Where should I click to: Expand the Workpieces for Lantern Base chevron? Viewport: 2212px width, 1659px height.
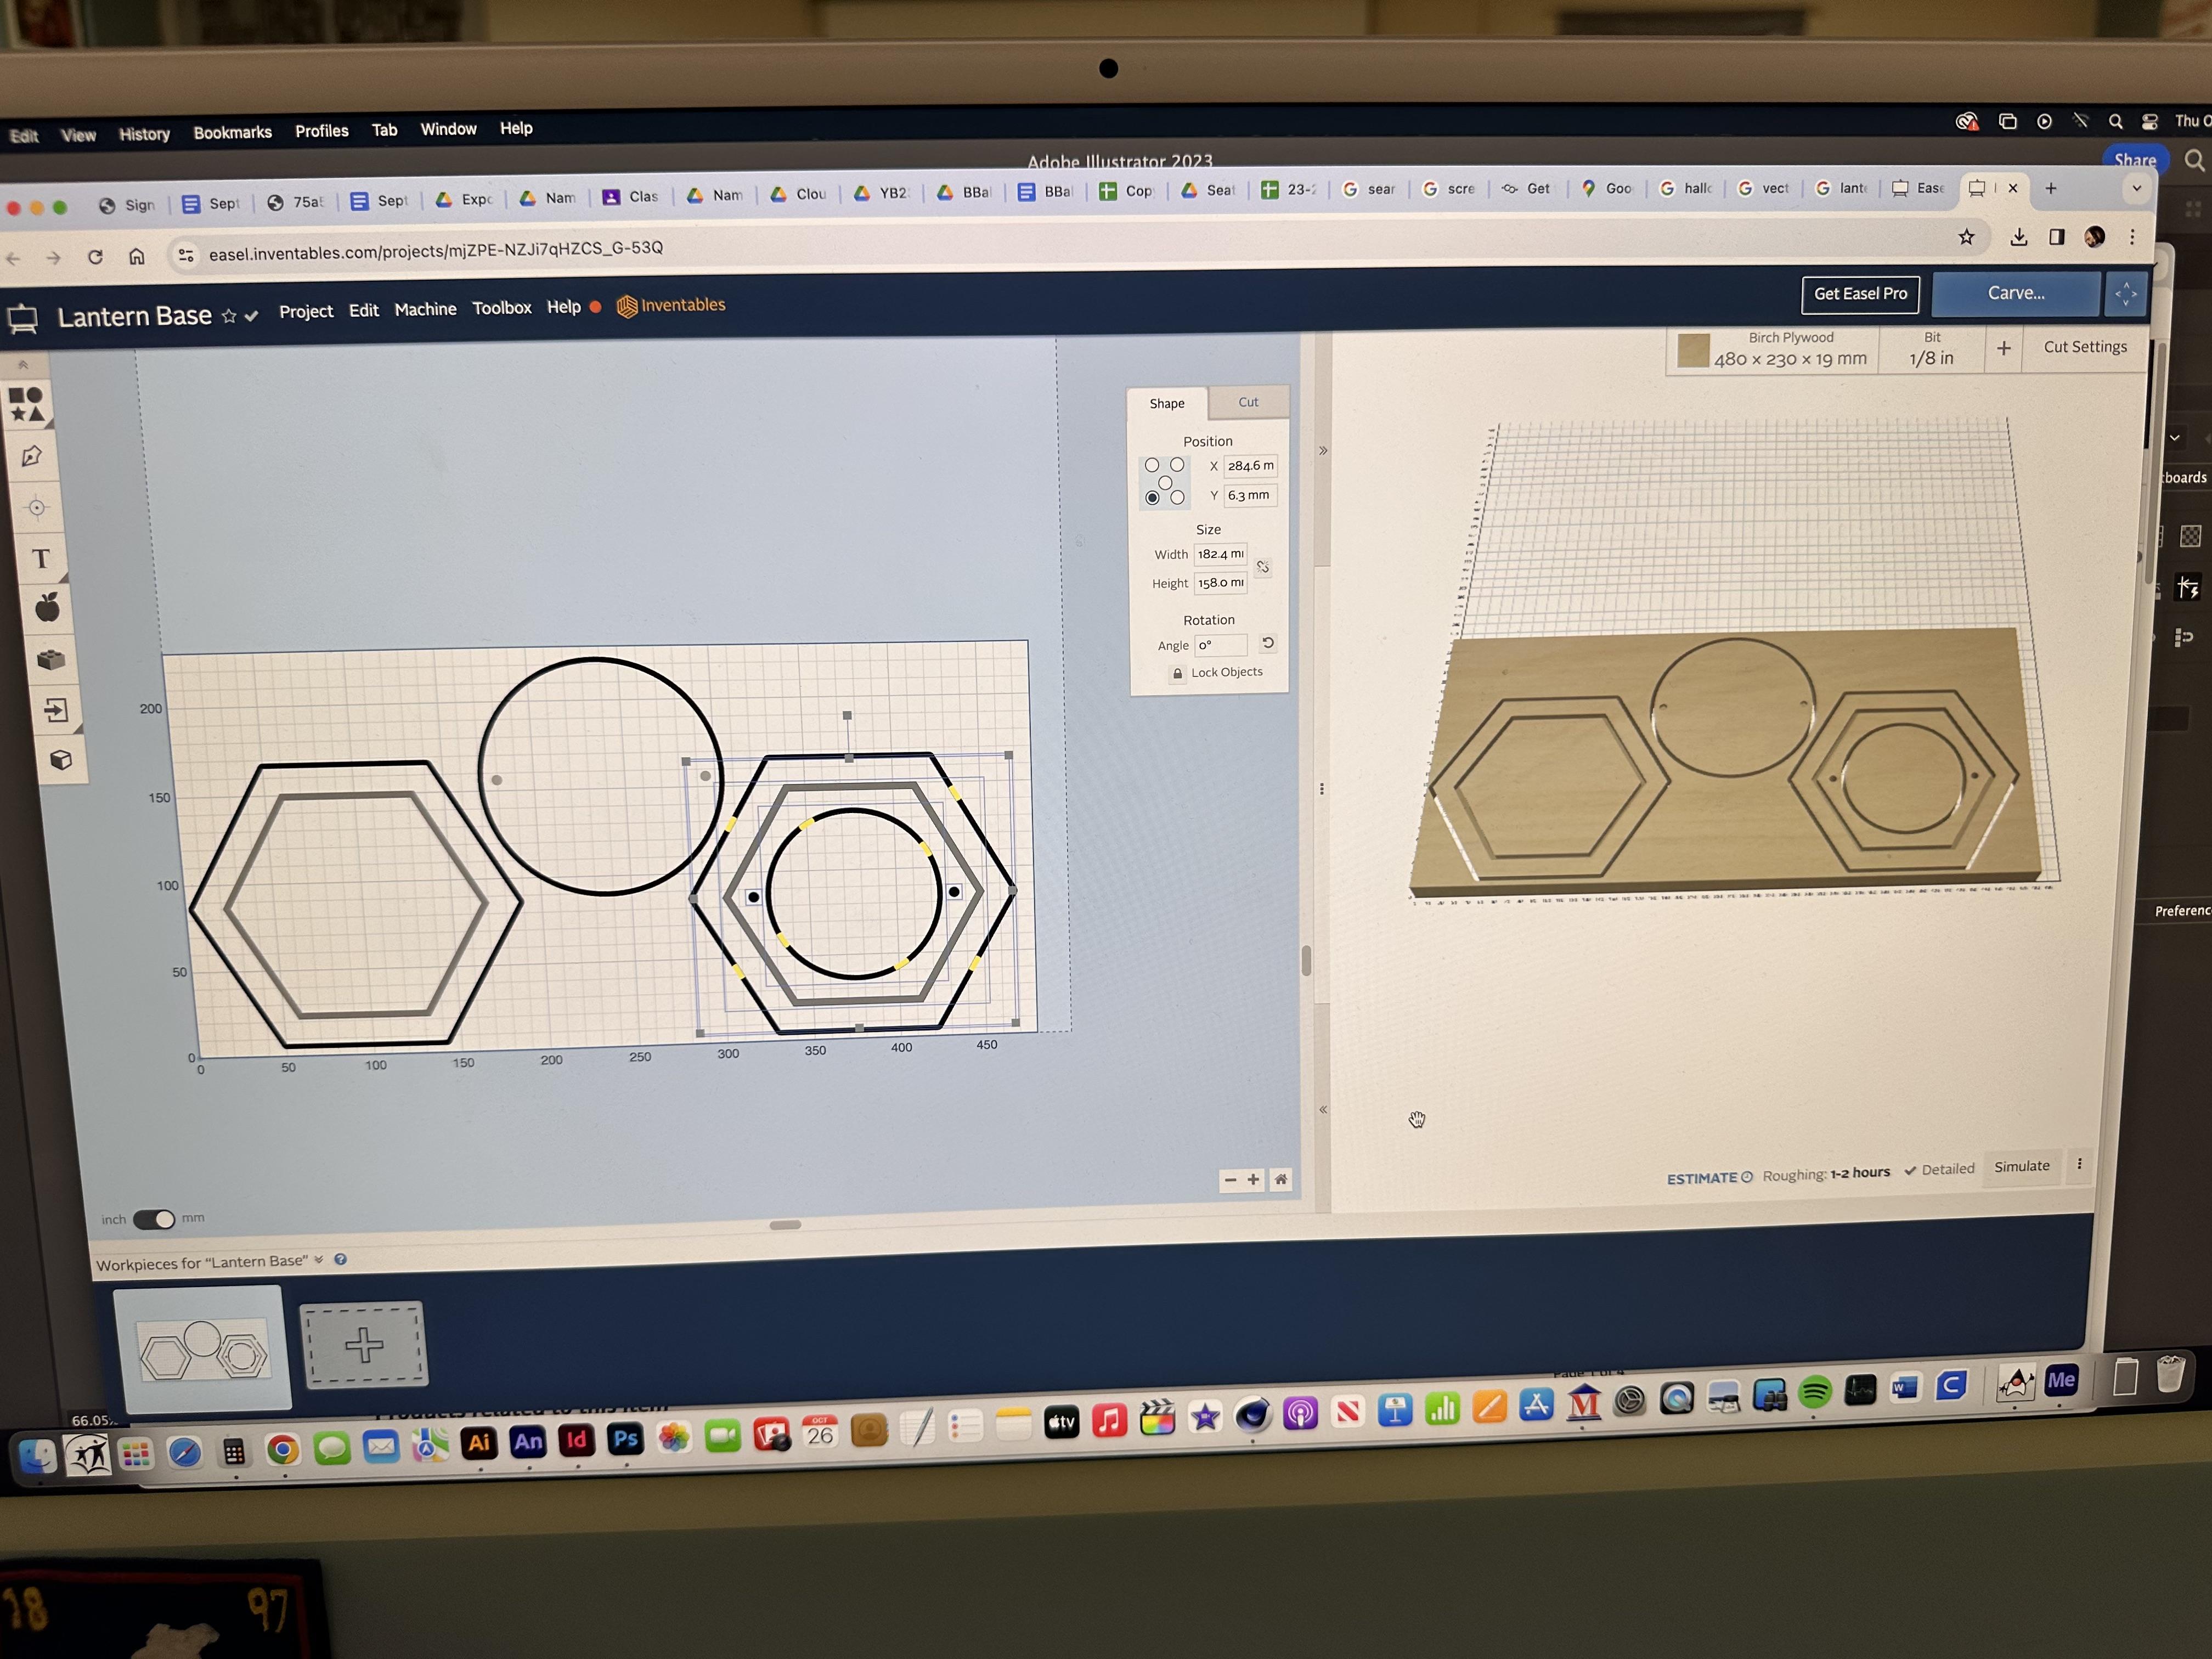click(319, 1260)
